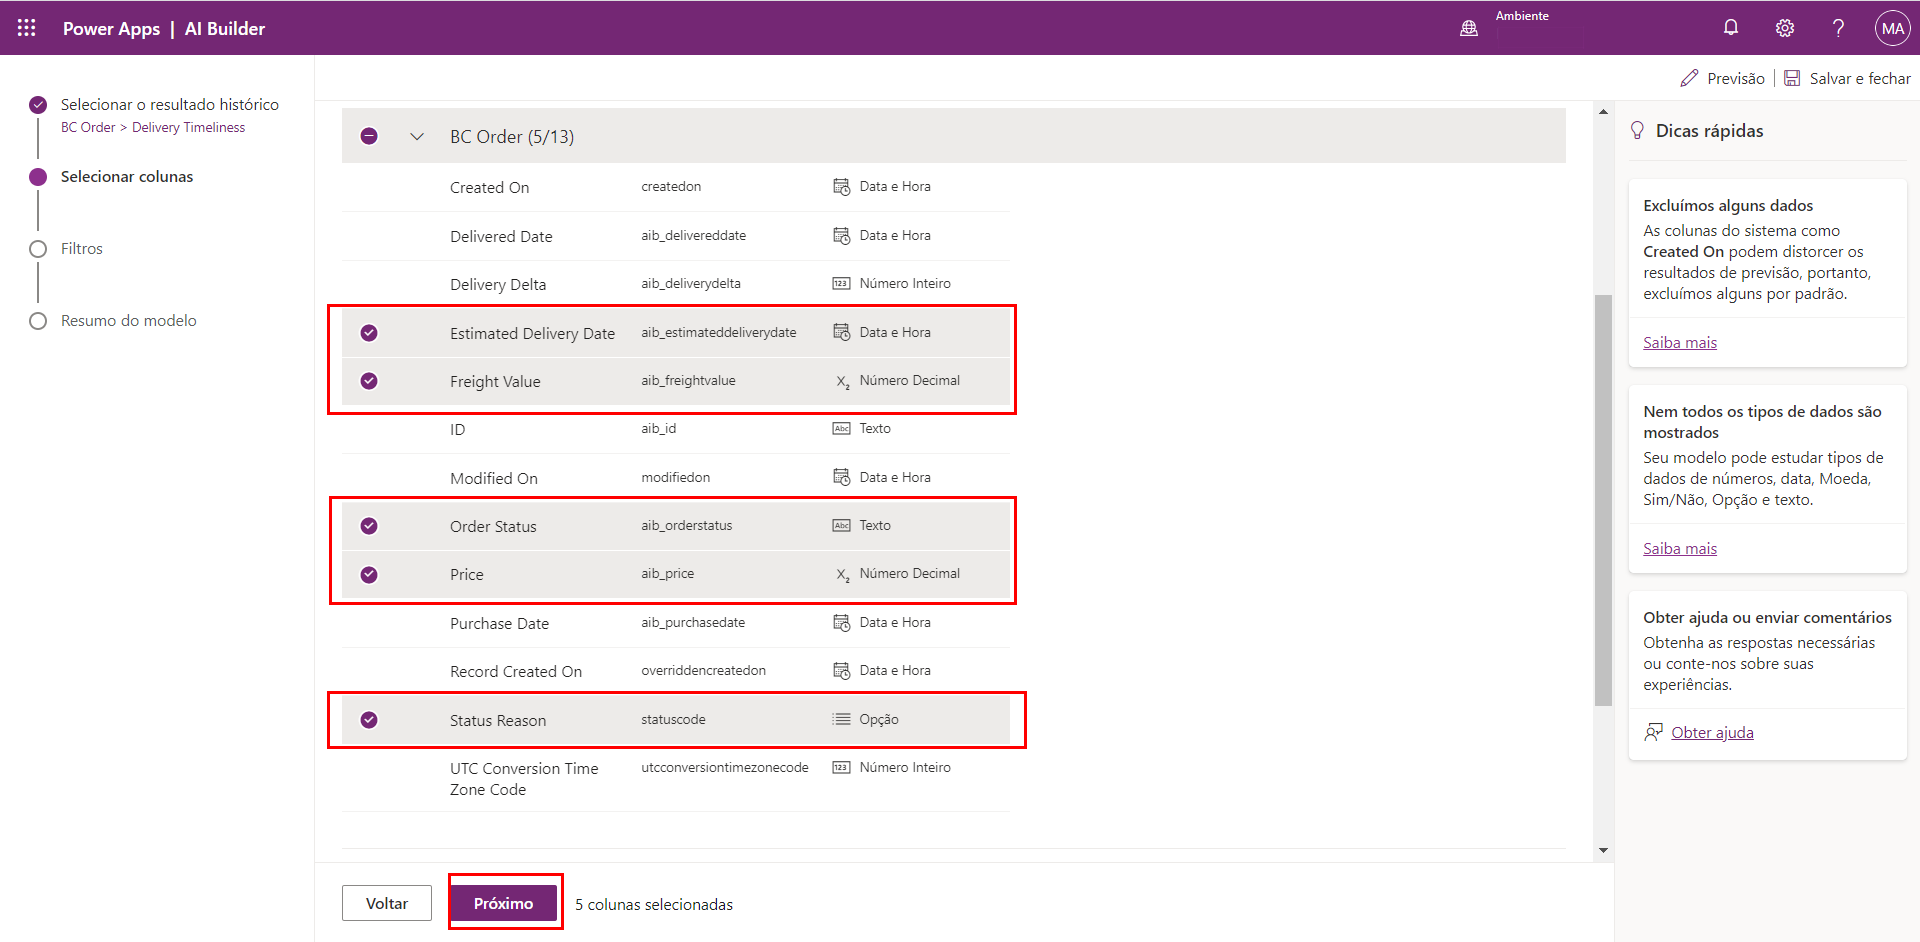
Task: Select the Modified On row
Action: click(x=676, y=478)
